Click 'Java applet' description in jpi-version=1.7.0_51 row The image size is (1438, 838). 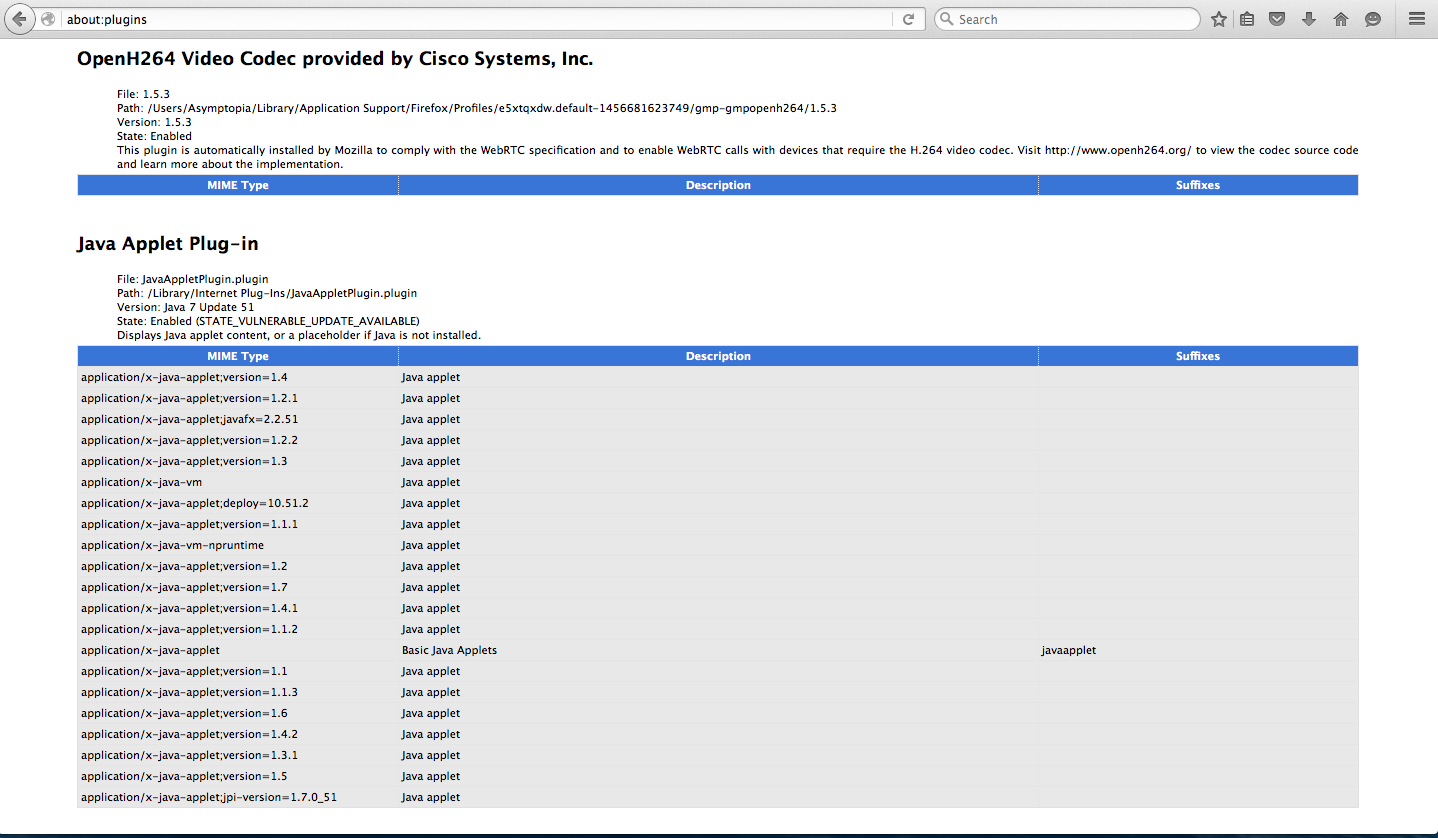718,797
